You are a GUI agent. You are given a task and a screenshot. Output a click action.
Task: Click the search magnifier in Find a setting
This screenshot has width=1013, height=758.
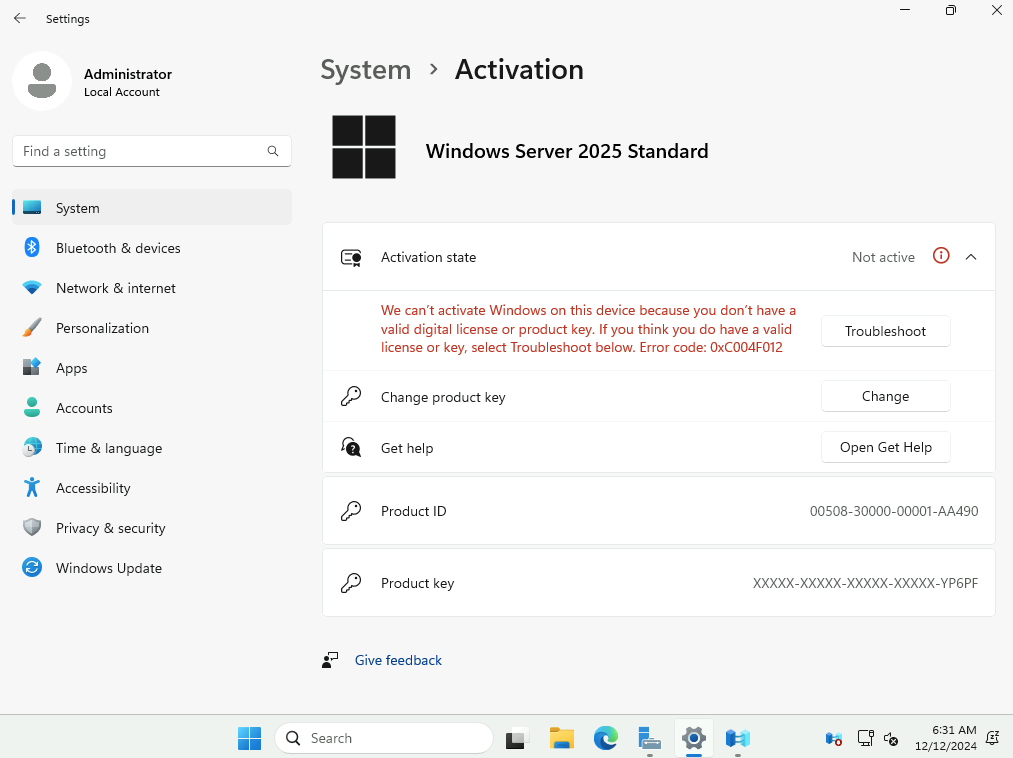coord(273,151)
